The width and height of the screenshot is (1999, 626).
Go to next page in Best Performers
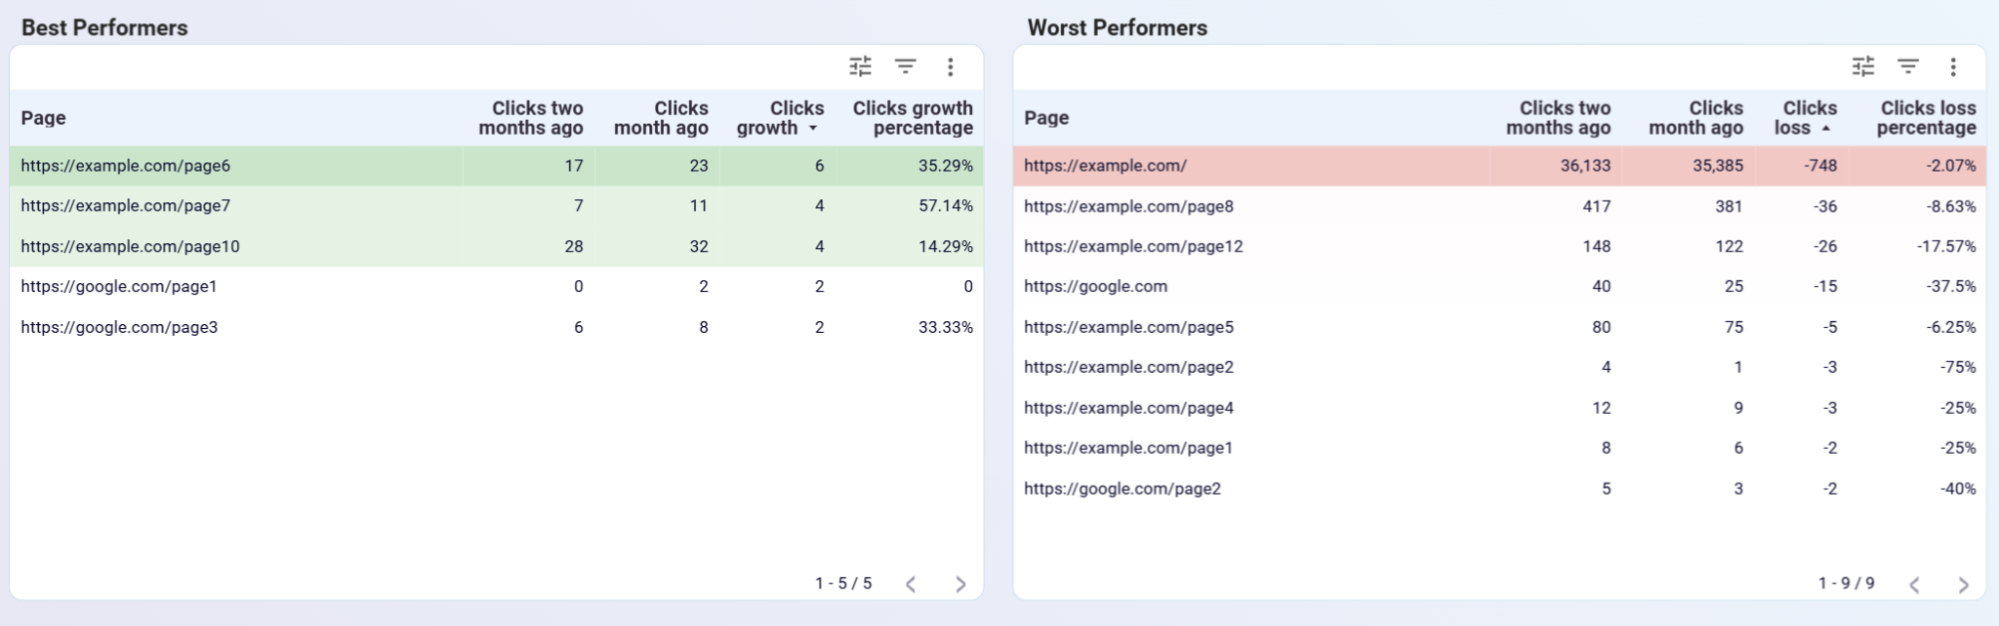coord(960,584)
